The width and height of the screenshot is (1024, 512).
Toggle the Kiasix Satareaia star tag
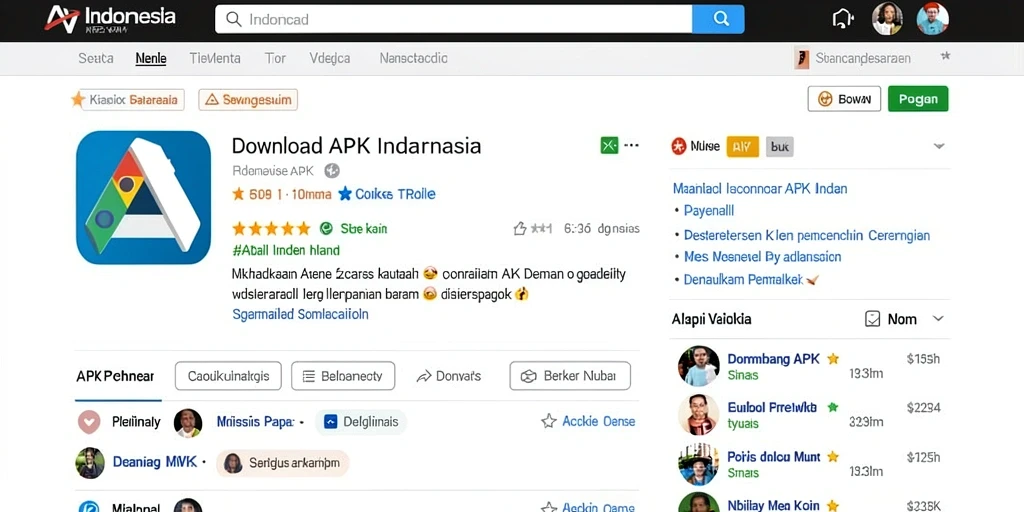(x=127, y=100)
